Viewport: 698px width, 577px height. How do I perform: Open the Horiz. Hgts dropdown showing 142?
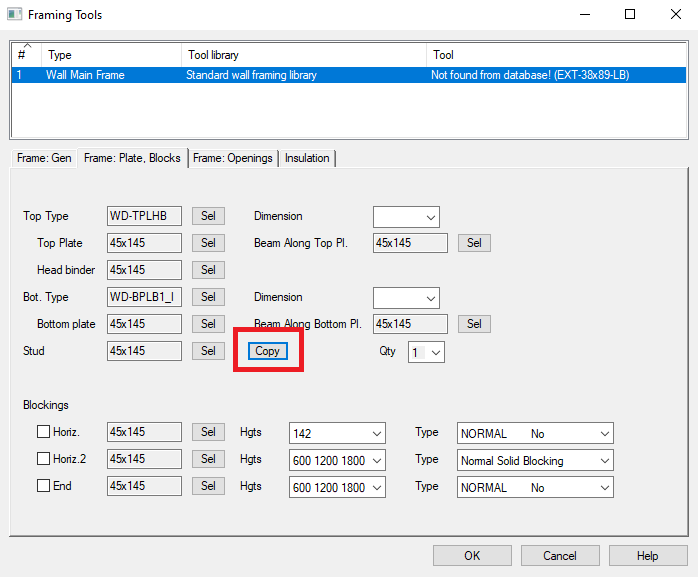coord(337,433)
